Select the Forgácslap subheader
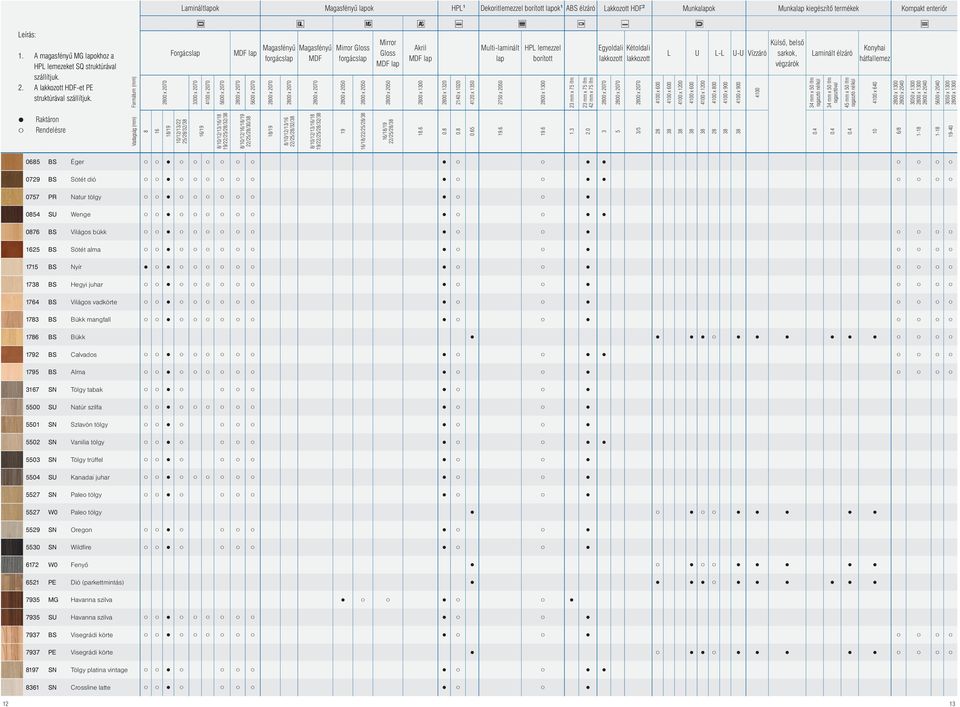This screenshot has height=707, width=960. [x=185, y=53]
